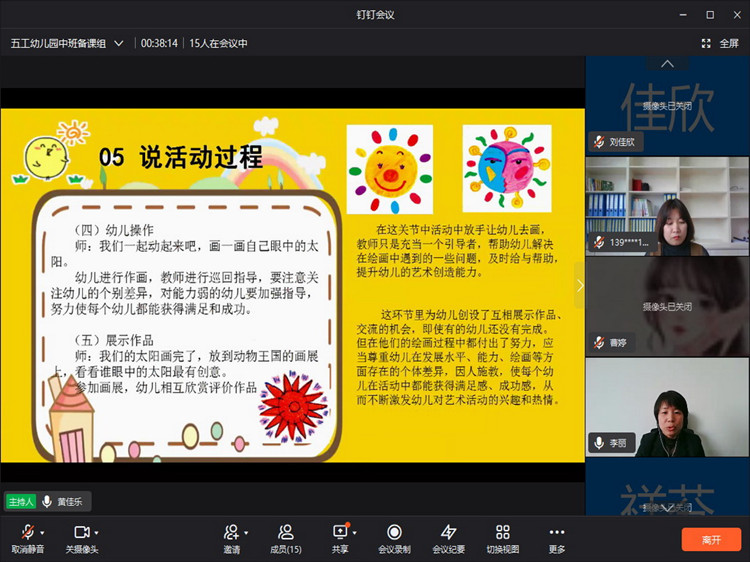
Task: Click the 15人在会议中 participant count
Action: click(218, 44)
